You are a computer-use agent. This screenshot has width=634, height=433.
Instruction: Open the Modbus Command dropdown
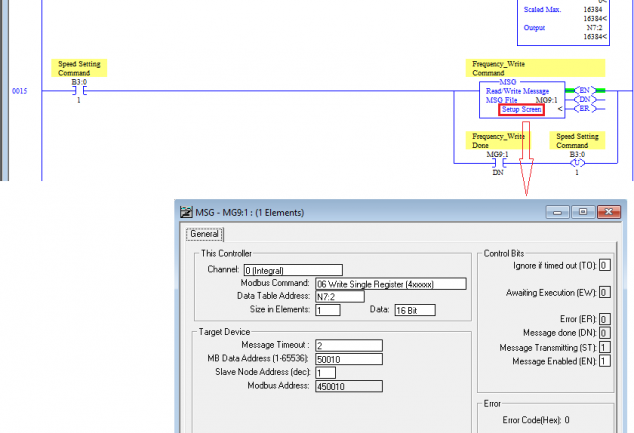point(391,284)
